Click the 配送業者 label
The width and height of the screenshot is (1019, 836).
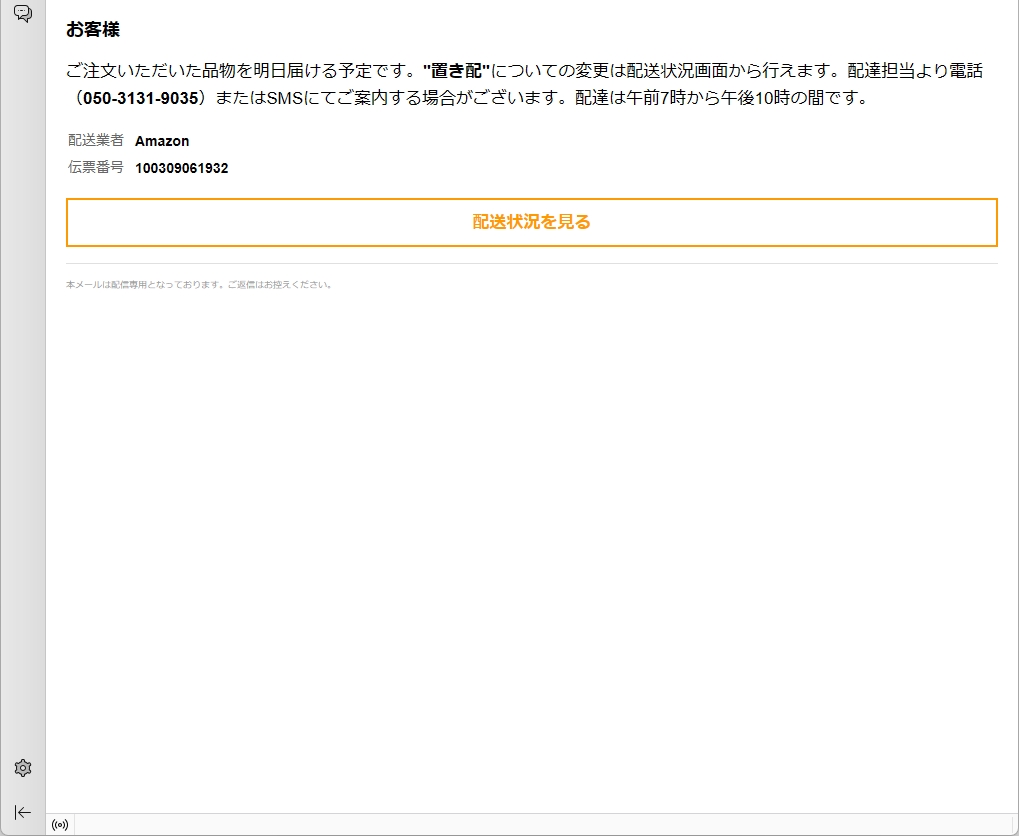pos(96,141)
